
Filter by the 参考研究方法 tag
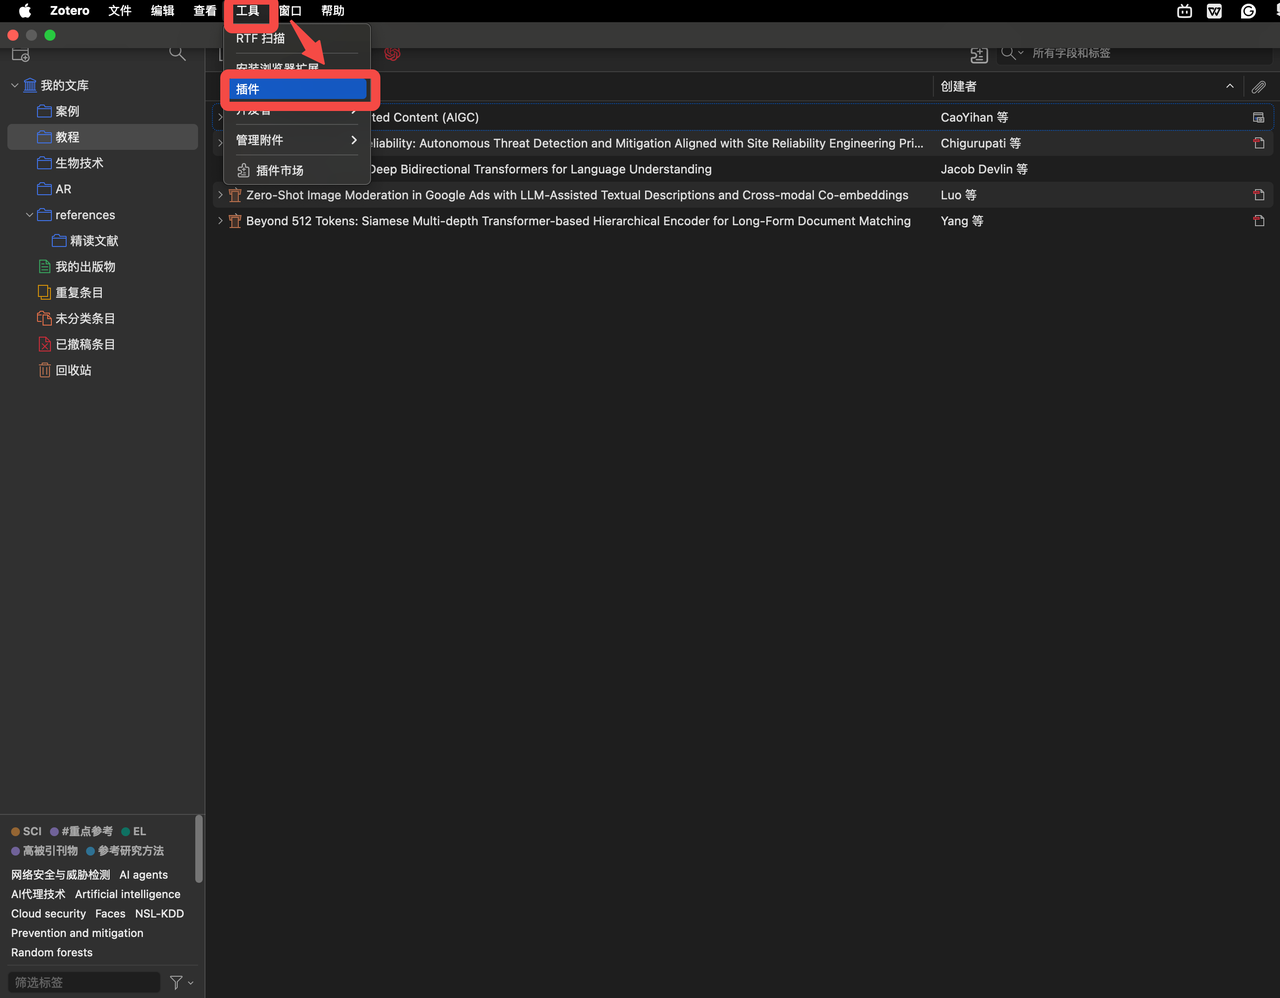pyautogui.click(x=125, y=851)
